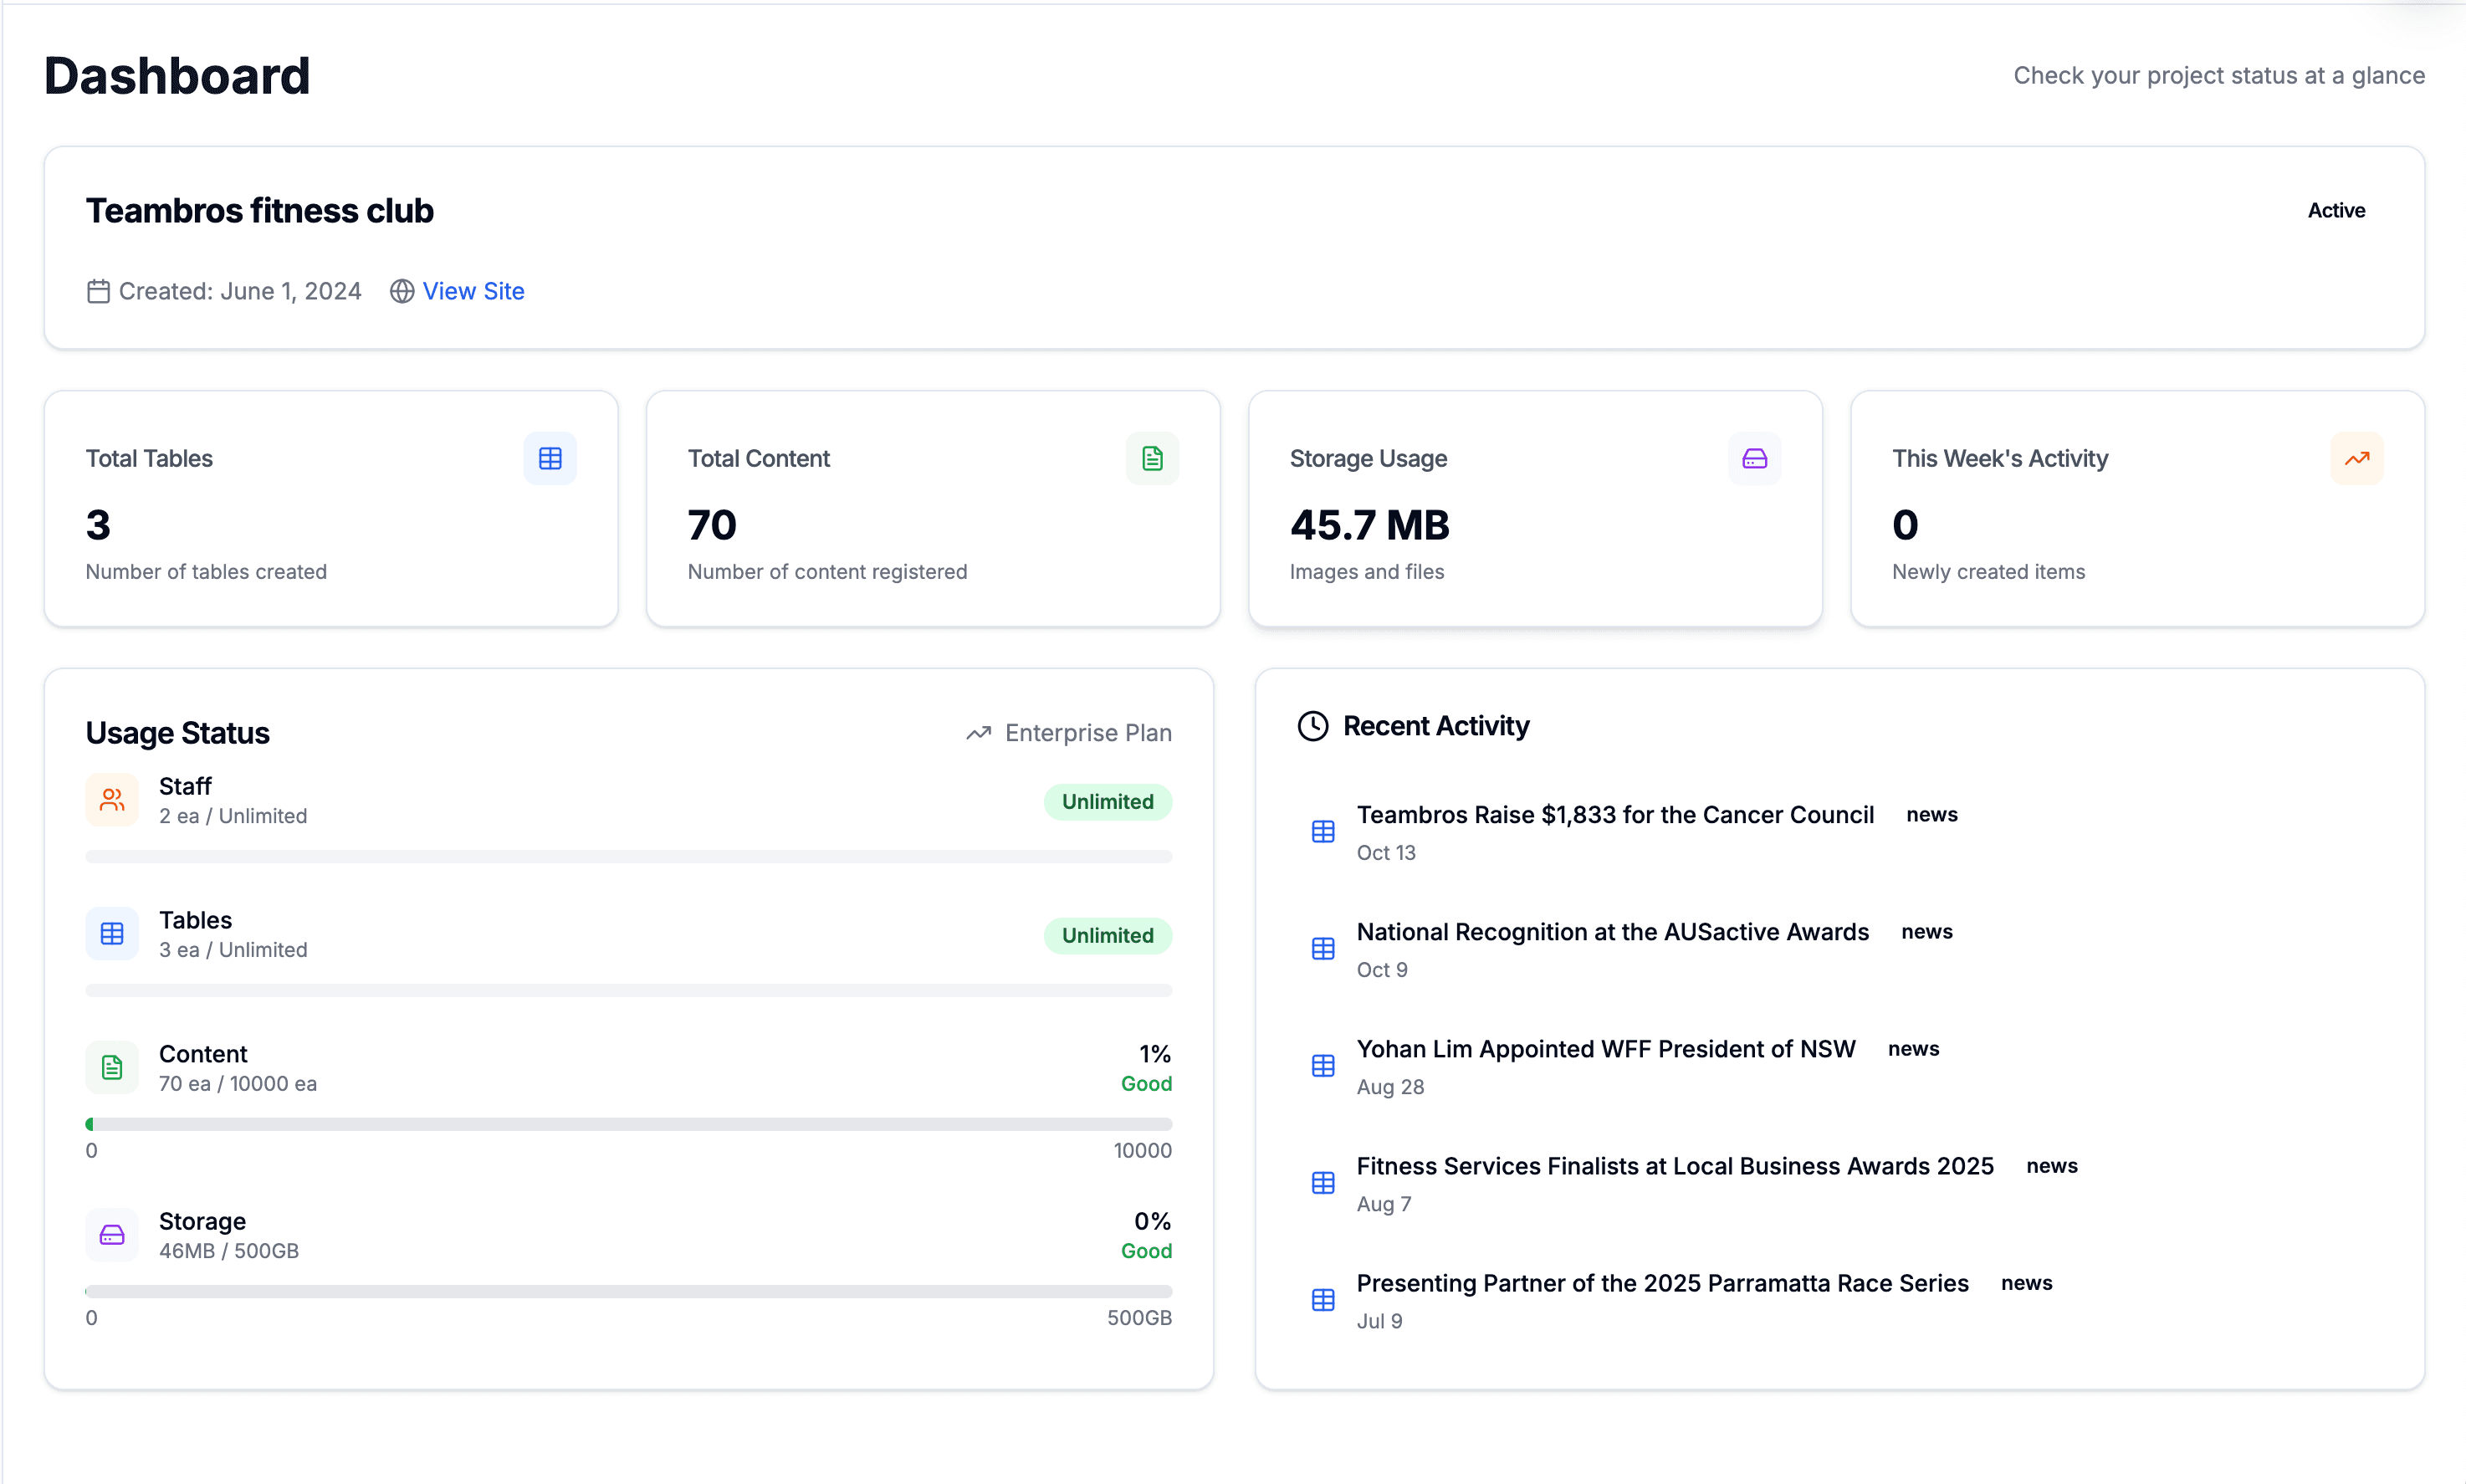Open the View Site link
The image size is (2466, 1484).
click(473, 291)
